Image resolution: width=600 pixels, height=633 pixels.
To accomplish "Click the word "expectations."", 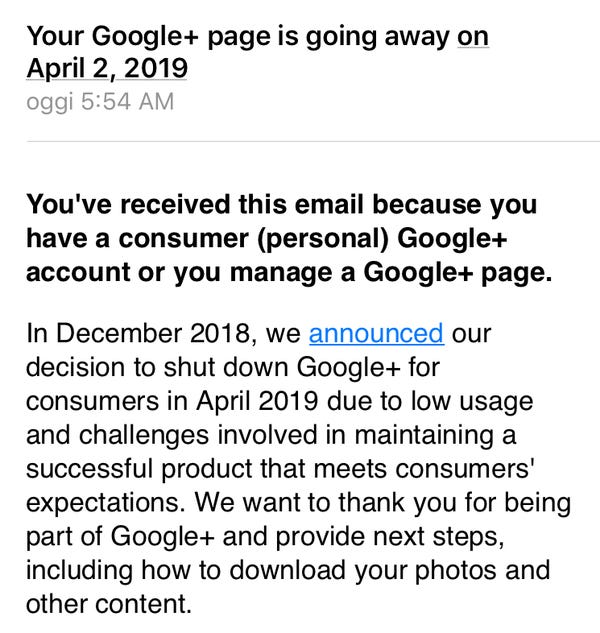I will pos(106,503).
